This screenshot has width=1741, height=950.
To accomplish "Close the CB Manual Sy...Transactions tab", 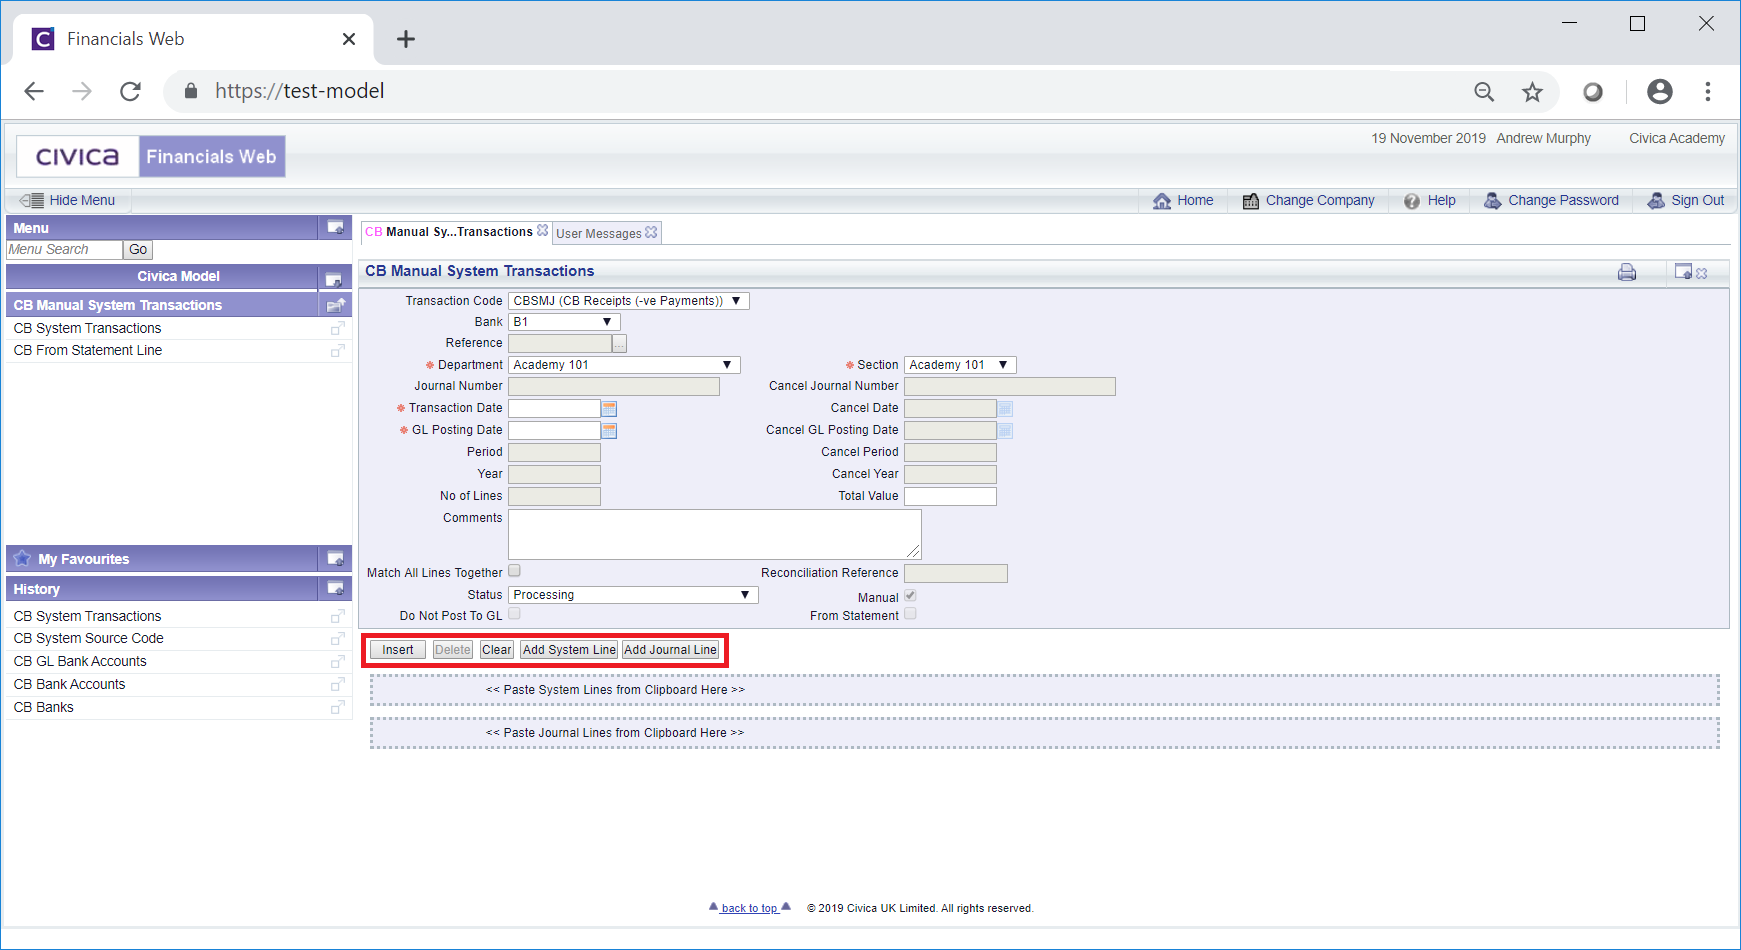I will click(x=542, y=230).
